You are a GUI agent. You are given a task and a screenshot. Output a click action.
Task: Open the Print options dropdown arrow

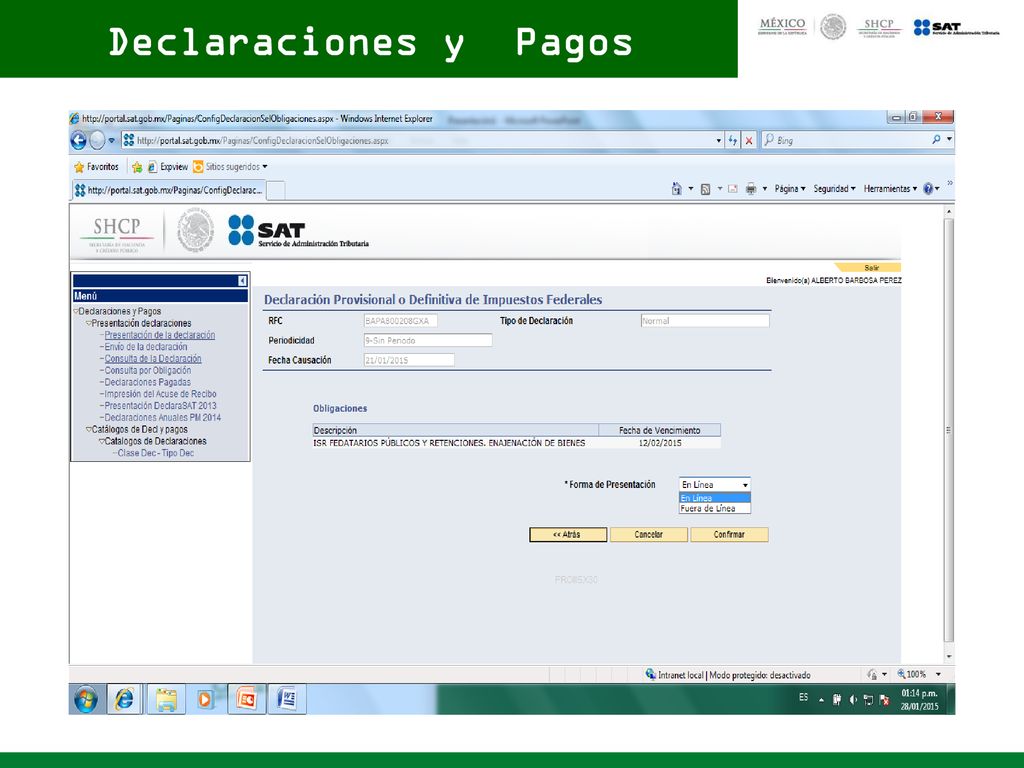click(x=765, y=189)
